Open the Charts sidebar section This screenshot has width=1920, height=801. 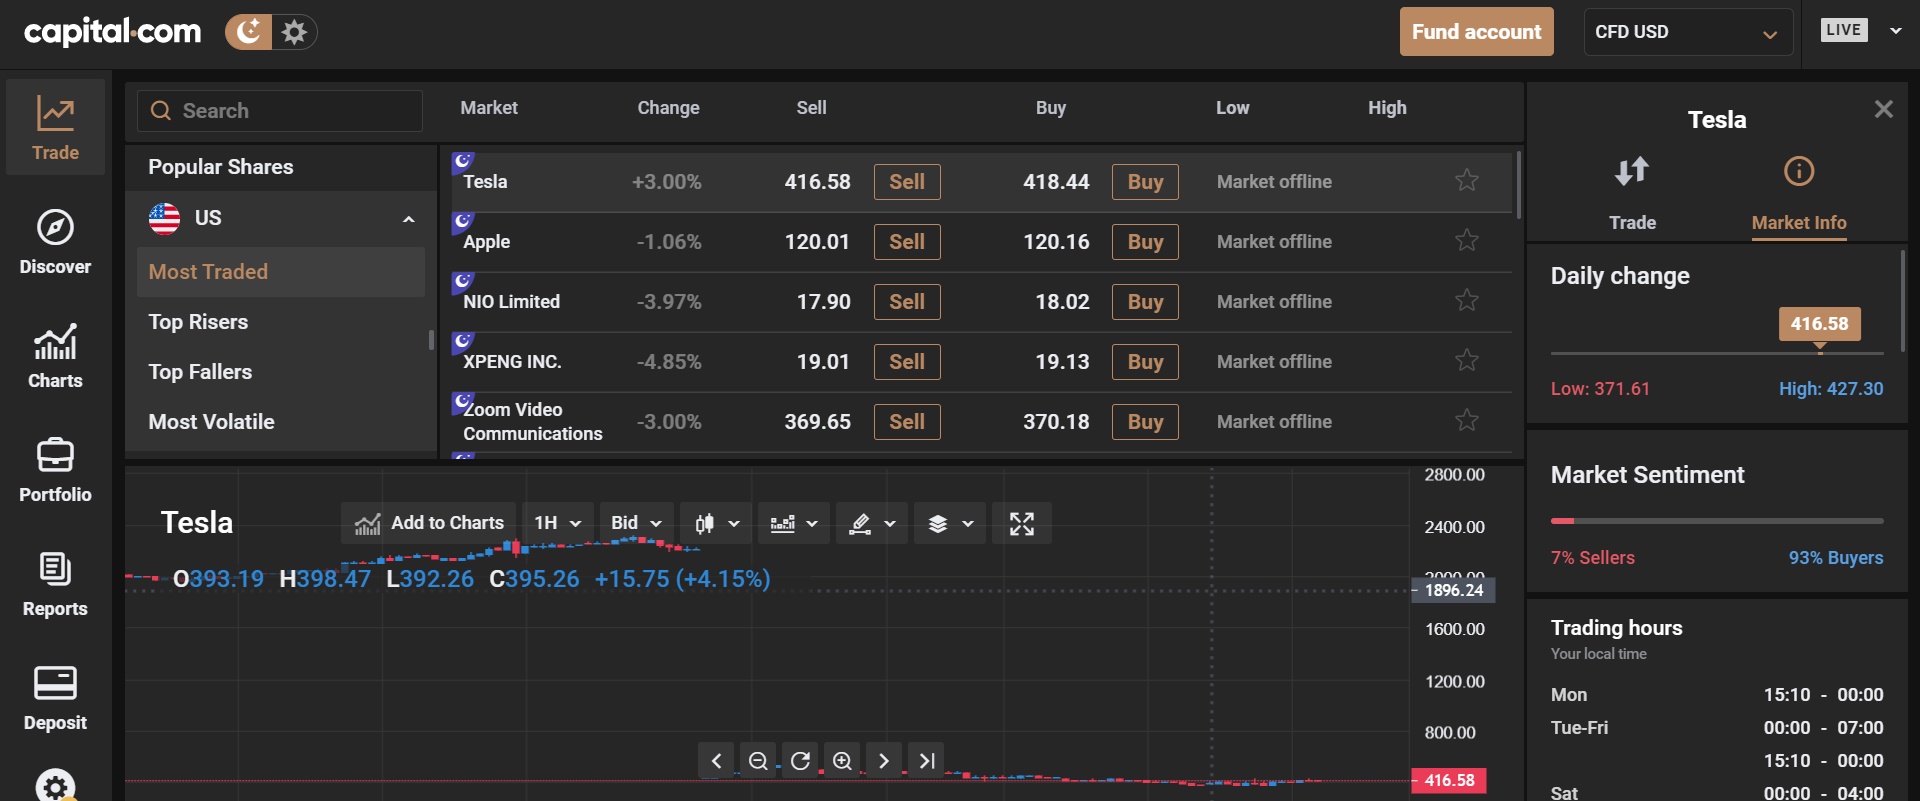[x=56, y=356]
